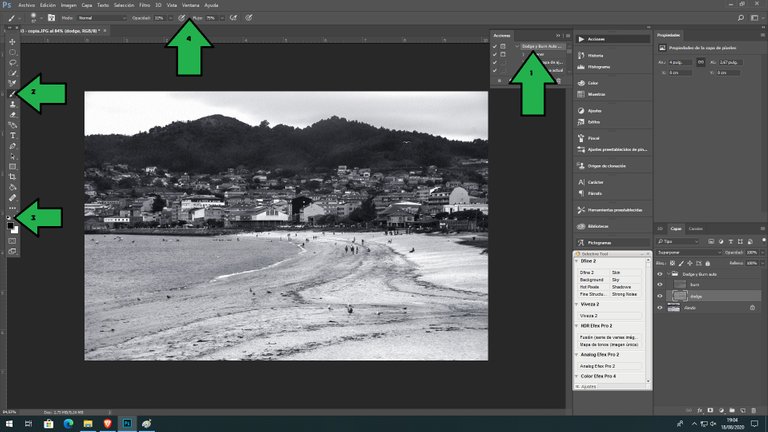
Task: Open the Ventana menu
Action: click(191, 5)
